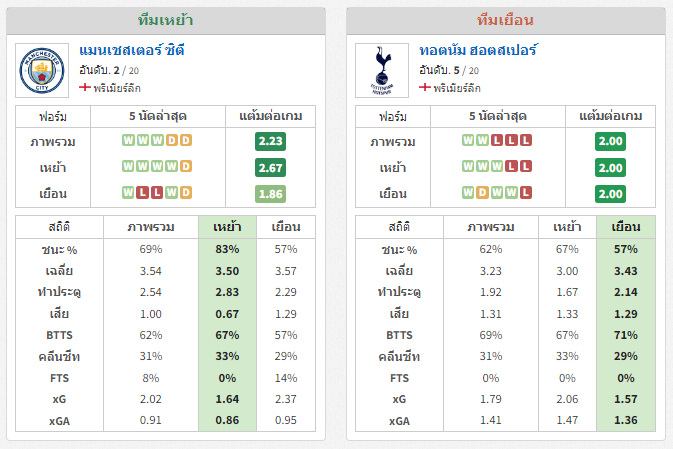Screen dimensions: 673x449
Task: Click the England flag icon under Tottenham
Action: (x=424, y=88)
